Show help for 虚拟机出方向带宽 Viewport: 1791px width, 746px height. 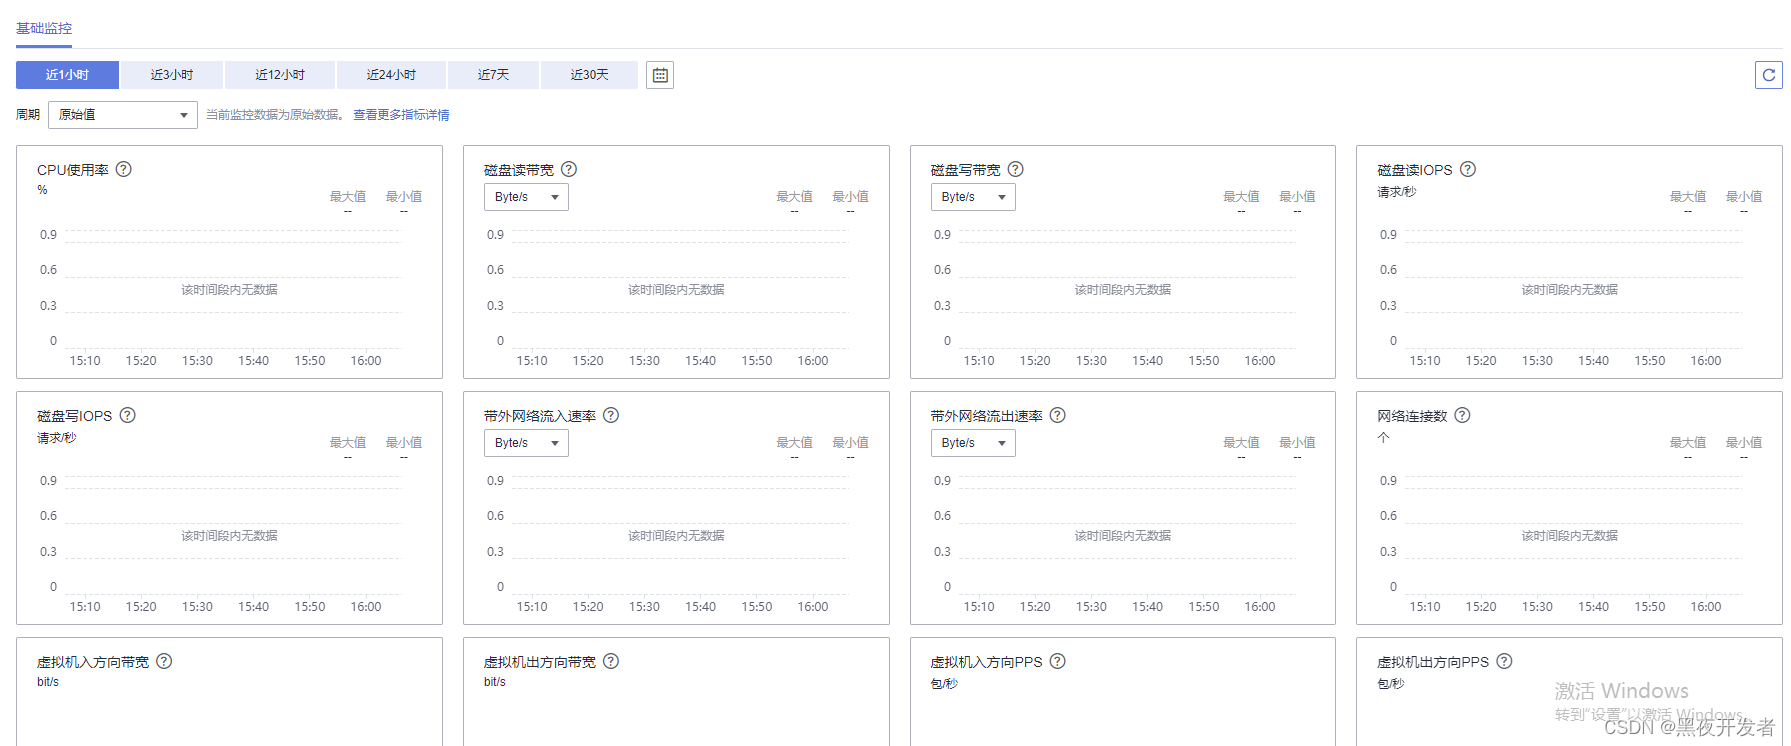[611, 661]
